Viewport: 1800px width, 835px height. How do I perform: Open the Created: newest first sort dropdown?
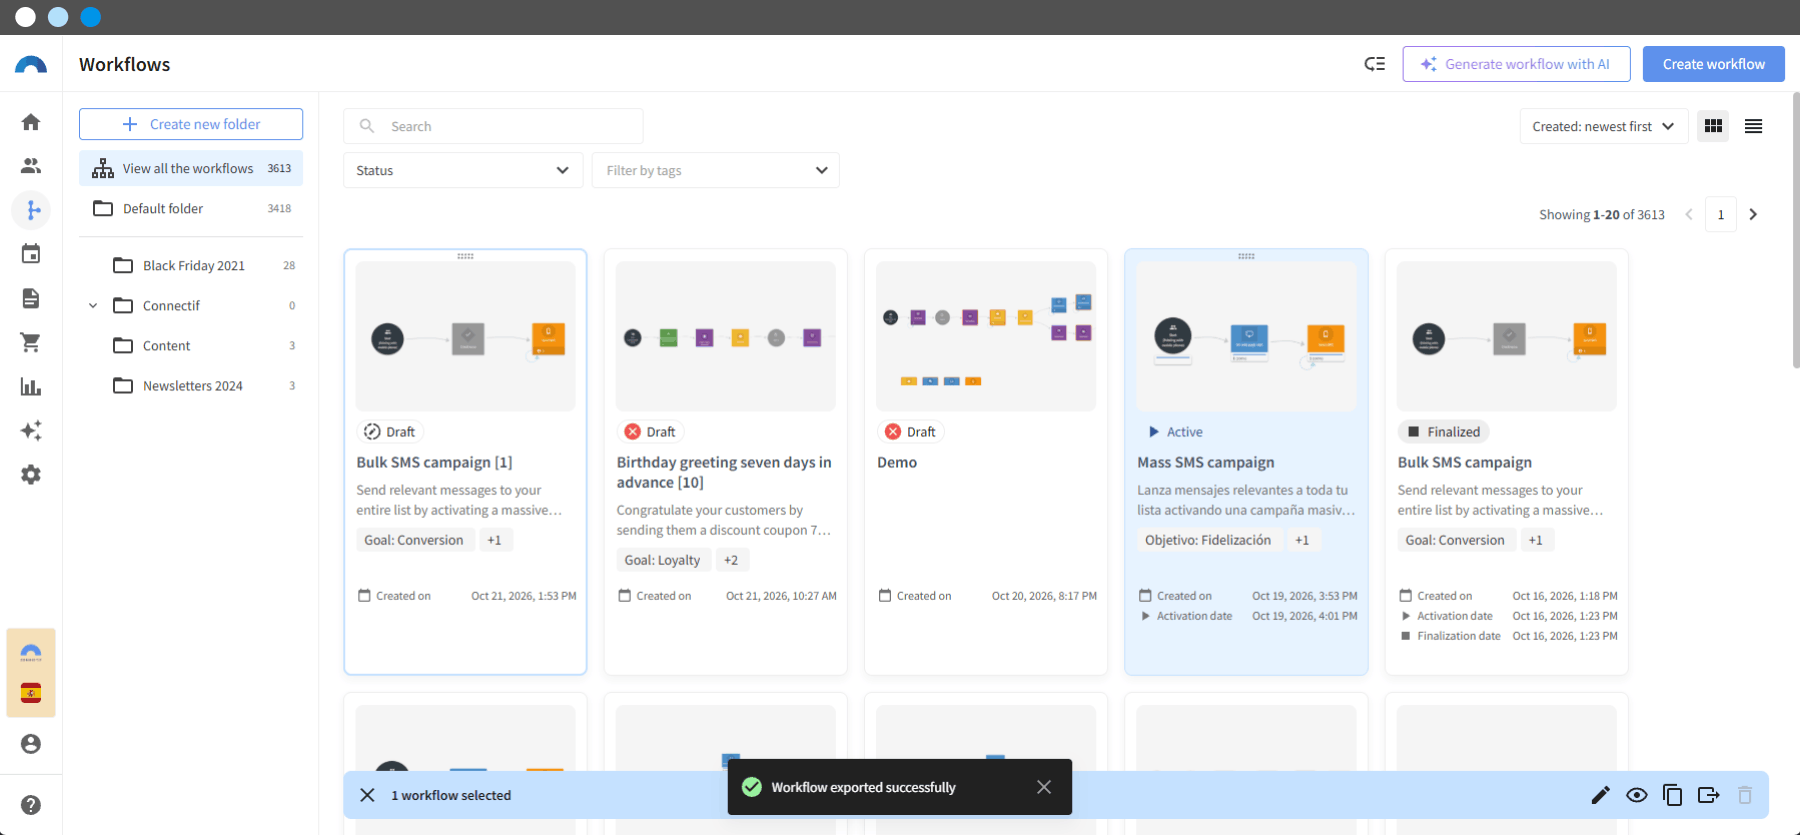click(1603, 126)
